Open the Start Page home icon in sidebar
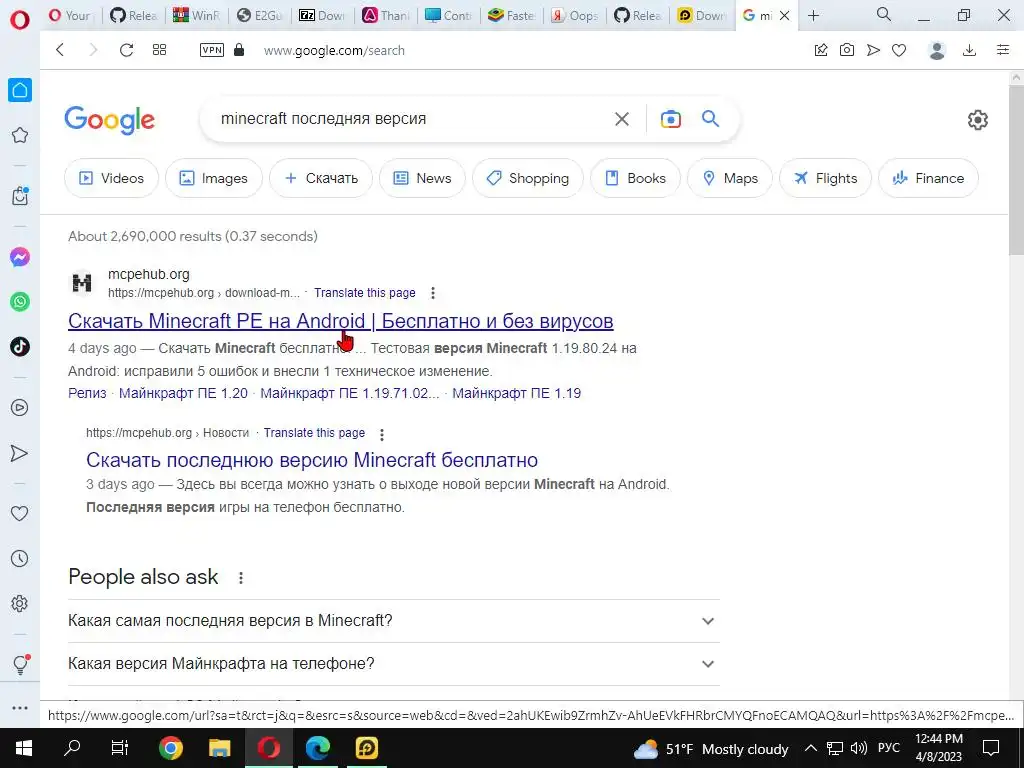The height and width of the screenshot is (768, 1024). [20, 90]
